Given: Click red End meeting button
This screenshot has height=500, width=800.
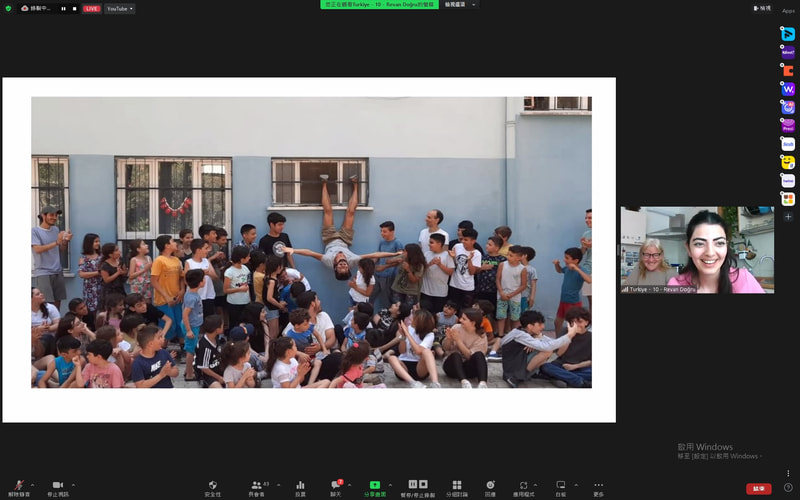Looking at the screenshot, I should [759, 489].
